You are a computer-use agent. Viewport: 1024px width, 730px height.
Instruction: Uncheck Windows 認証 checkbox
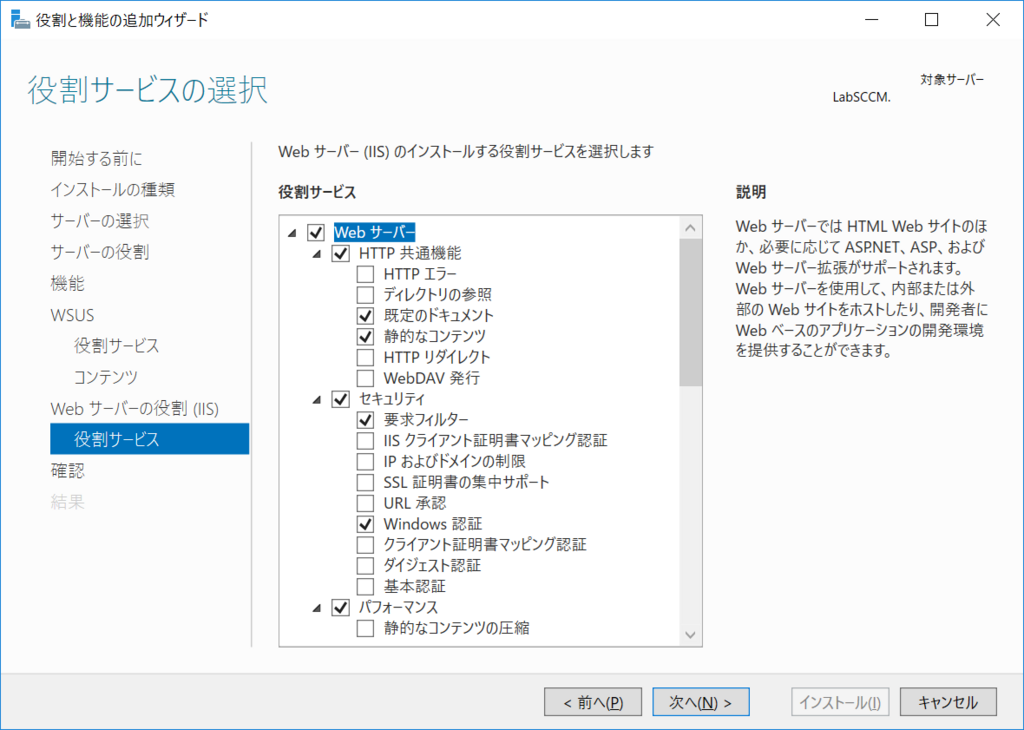[x=366, y=524]
